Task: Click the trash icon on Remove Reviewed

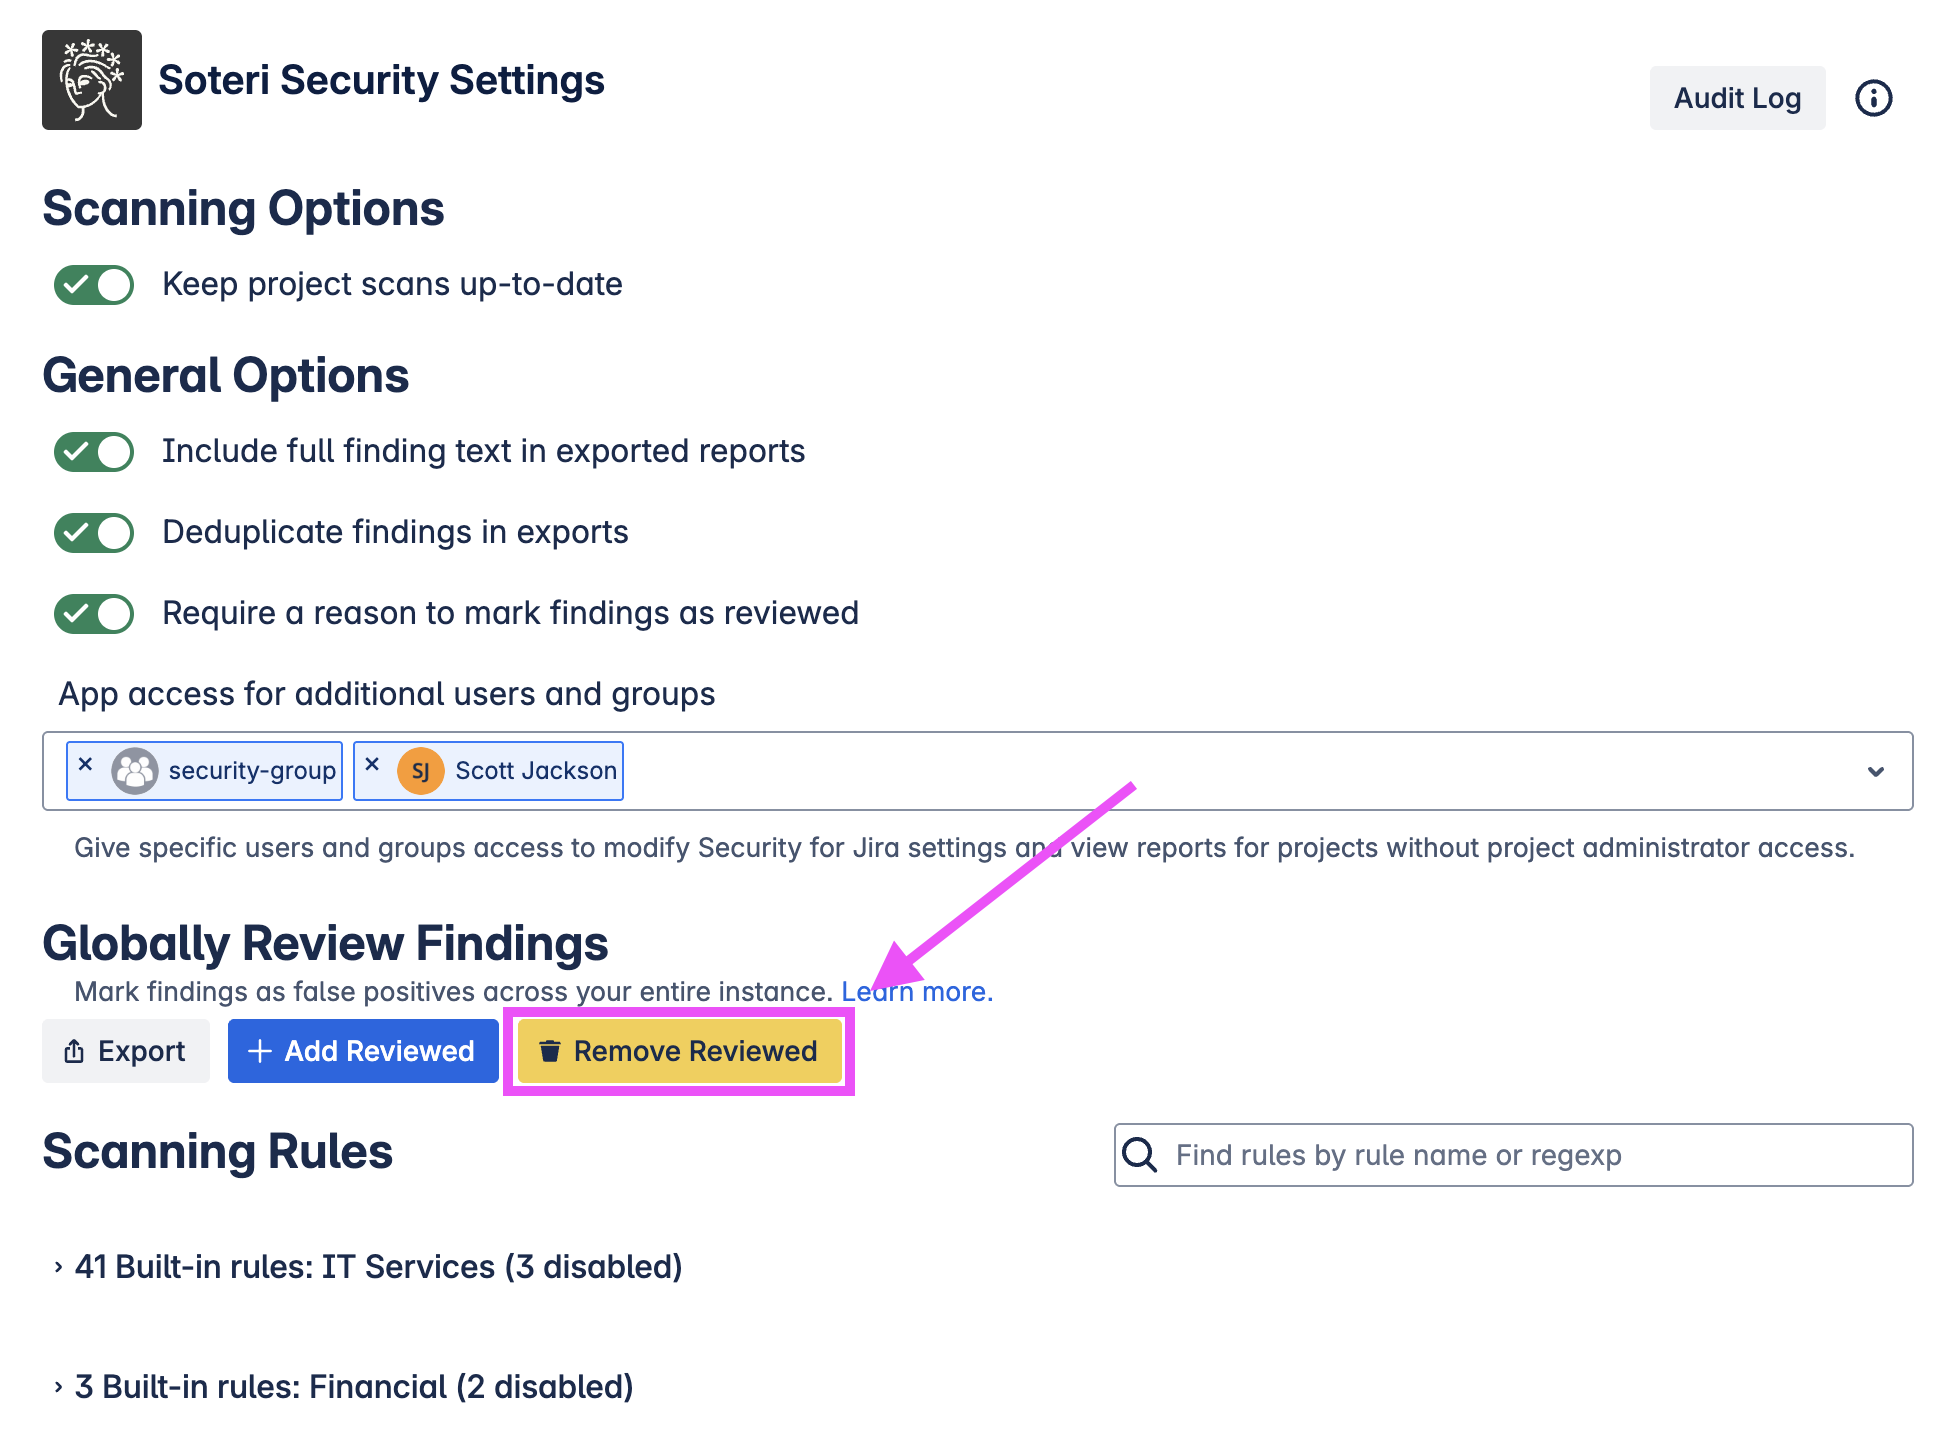Action: [549, 1051]
